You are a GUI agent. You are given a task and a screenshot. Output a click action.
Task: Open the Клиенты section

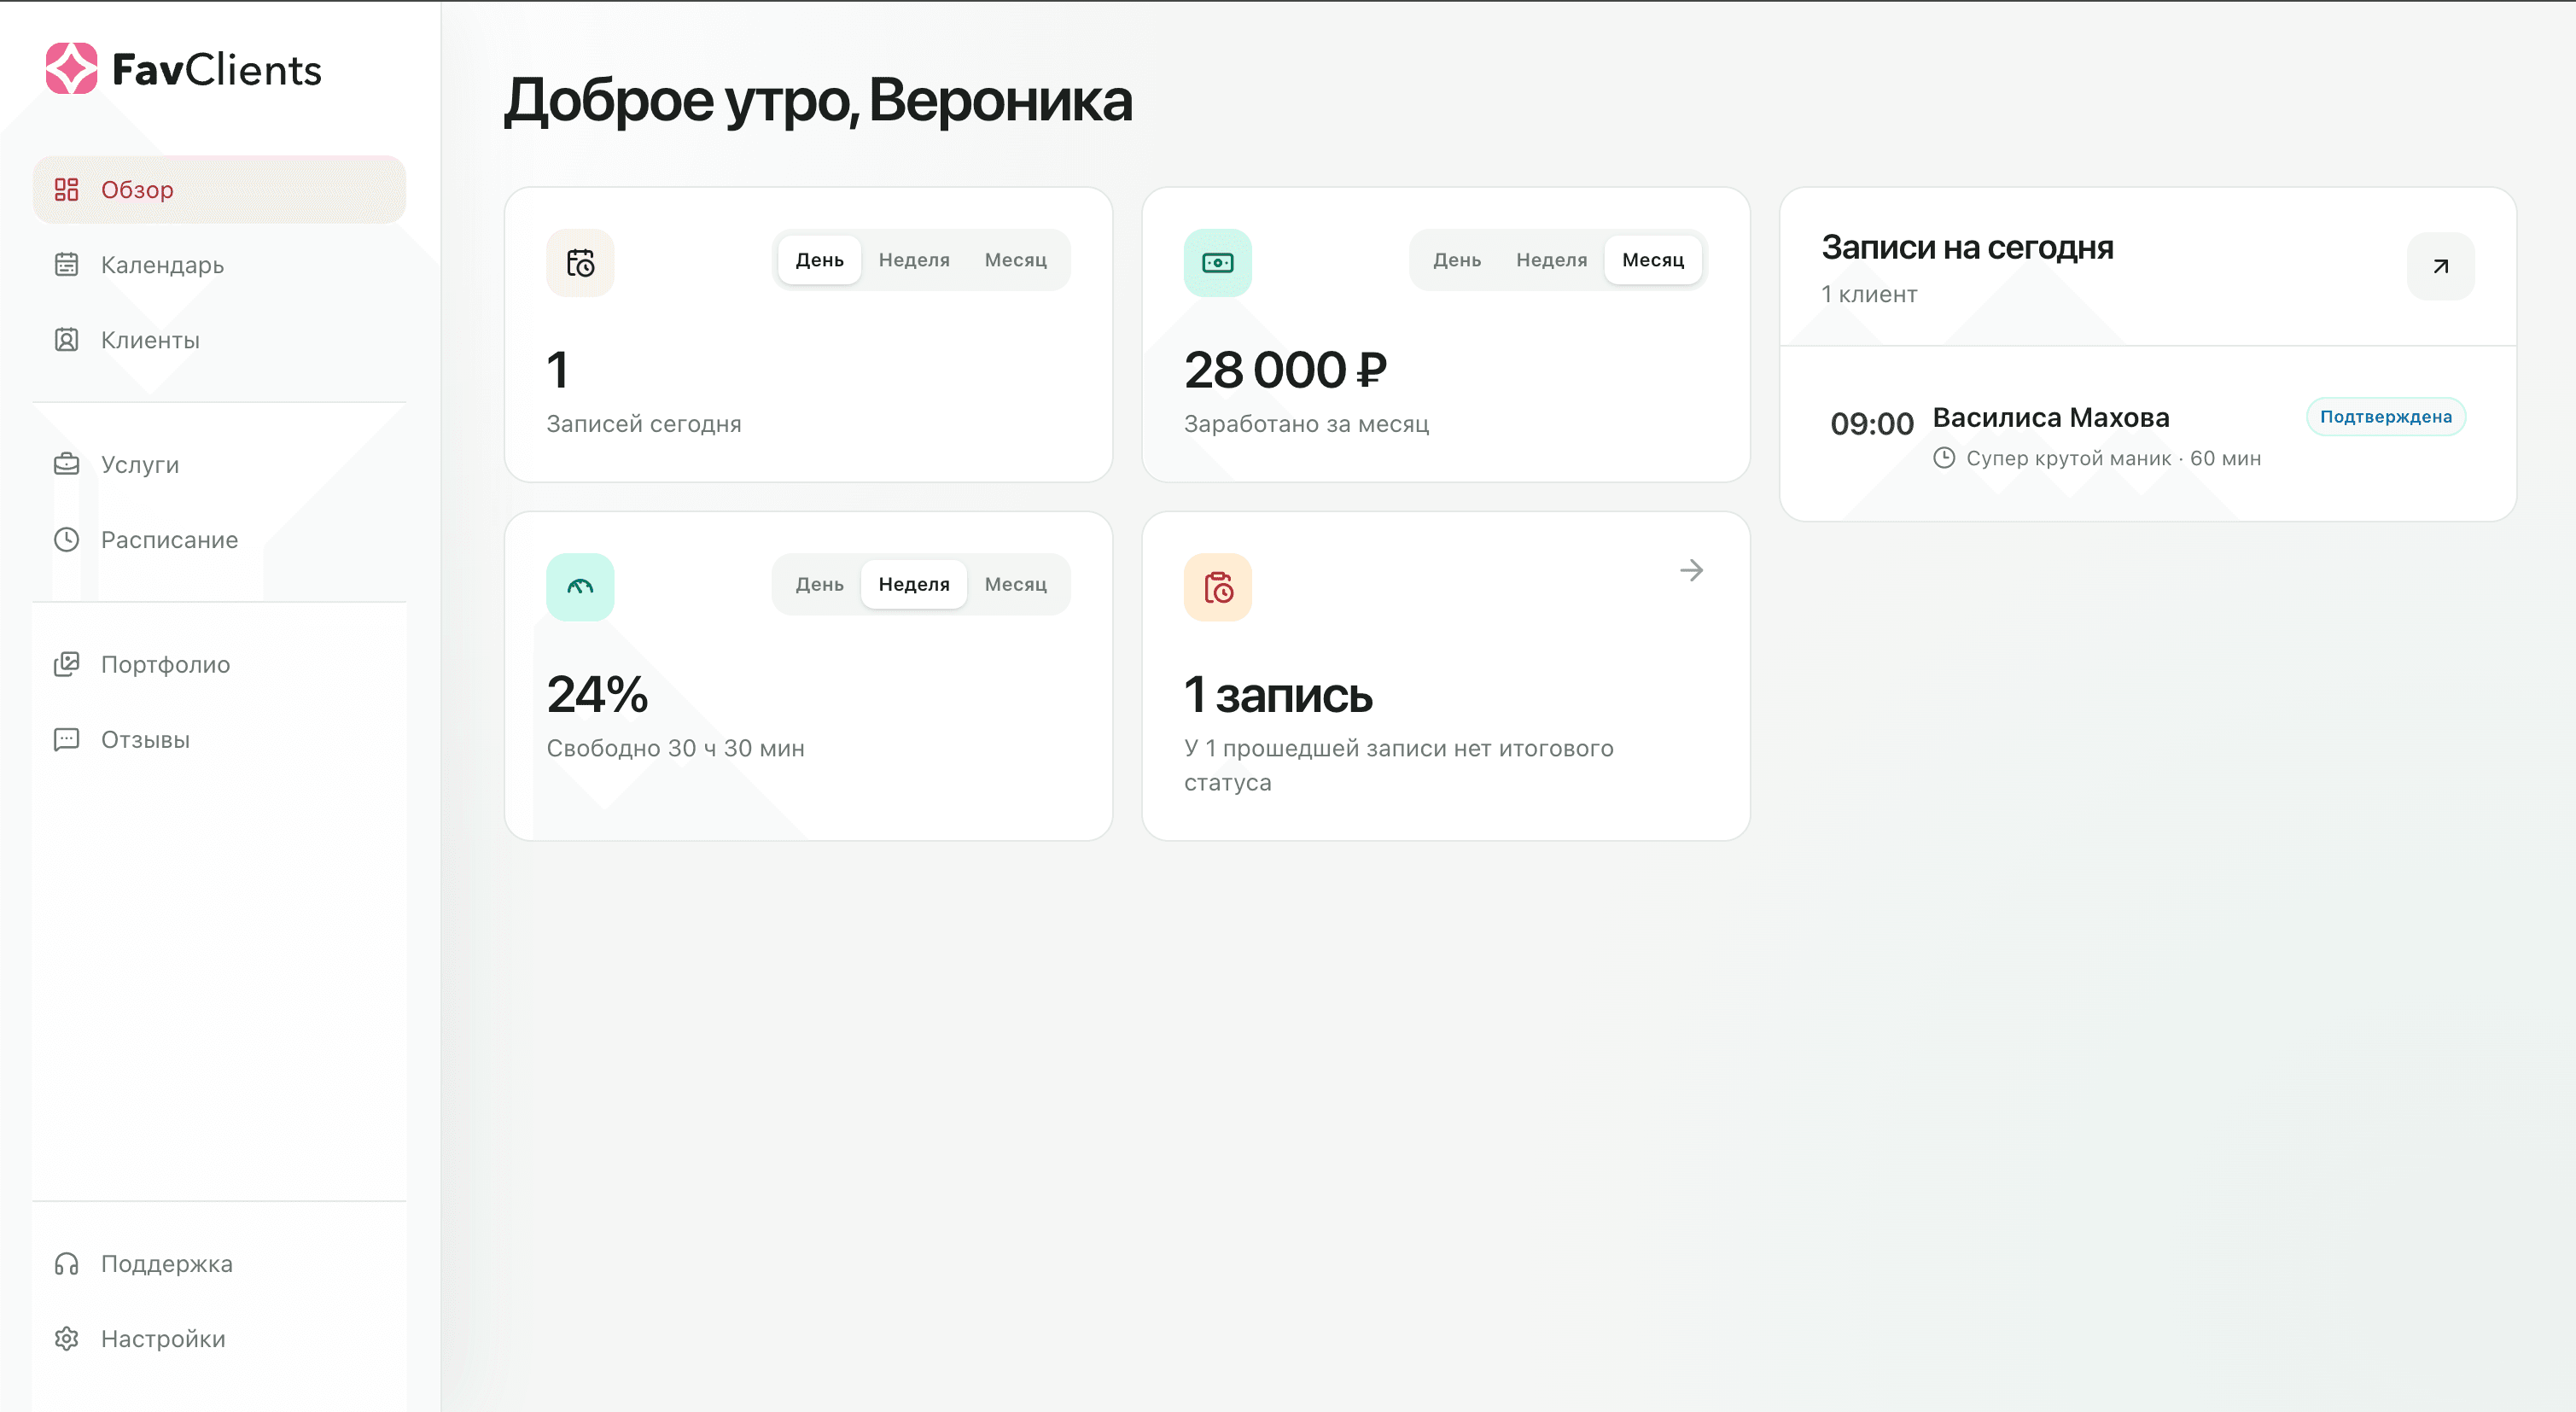click(219, 340)
